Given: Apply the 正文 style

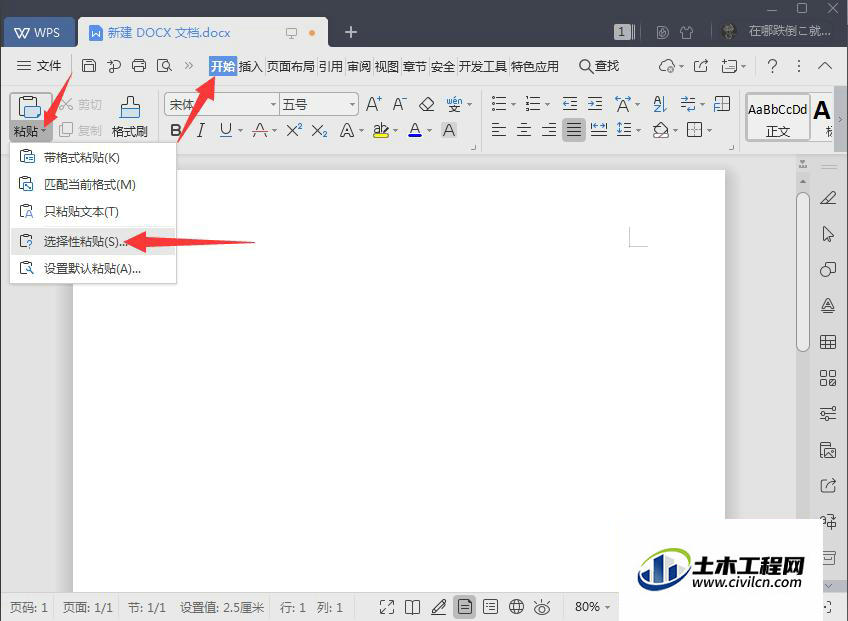Looking at the screenshot, I should point(778,117).
